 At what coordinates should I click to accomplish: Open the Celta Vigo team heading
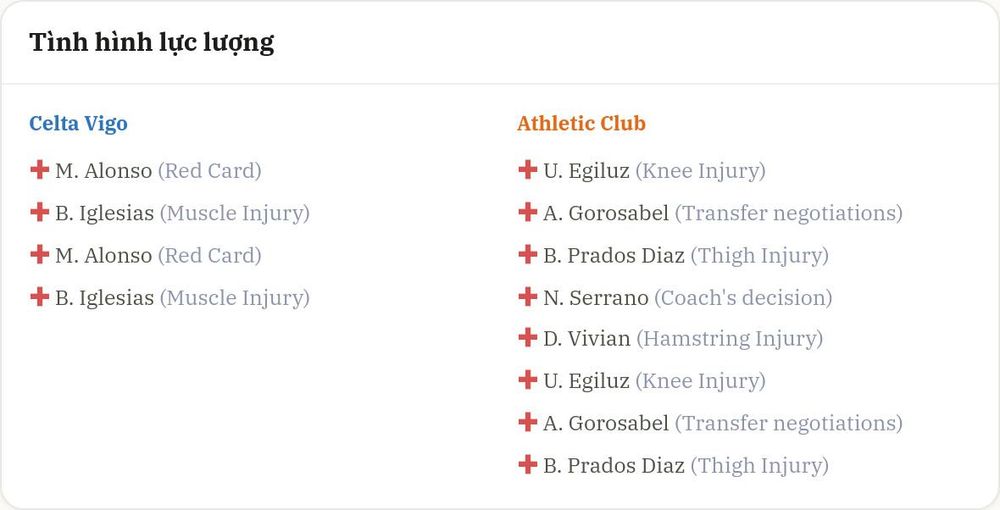click(78, 123)
